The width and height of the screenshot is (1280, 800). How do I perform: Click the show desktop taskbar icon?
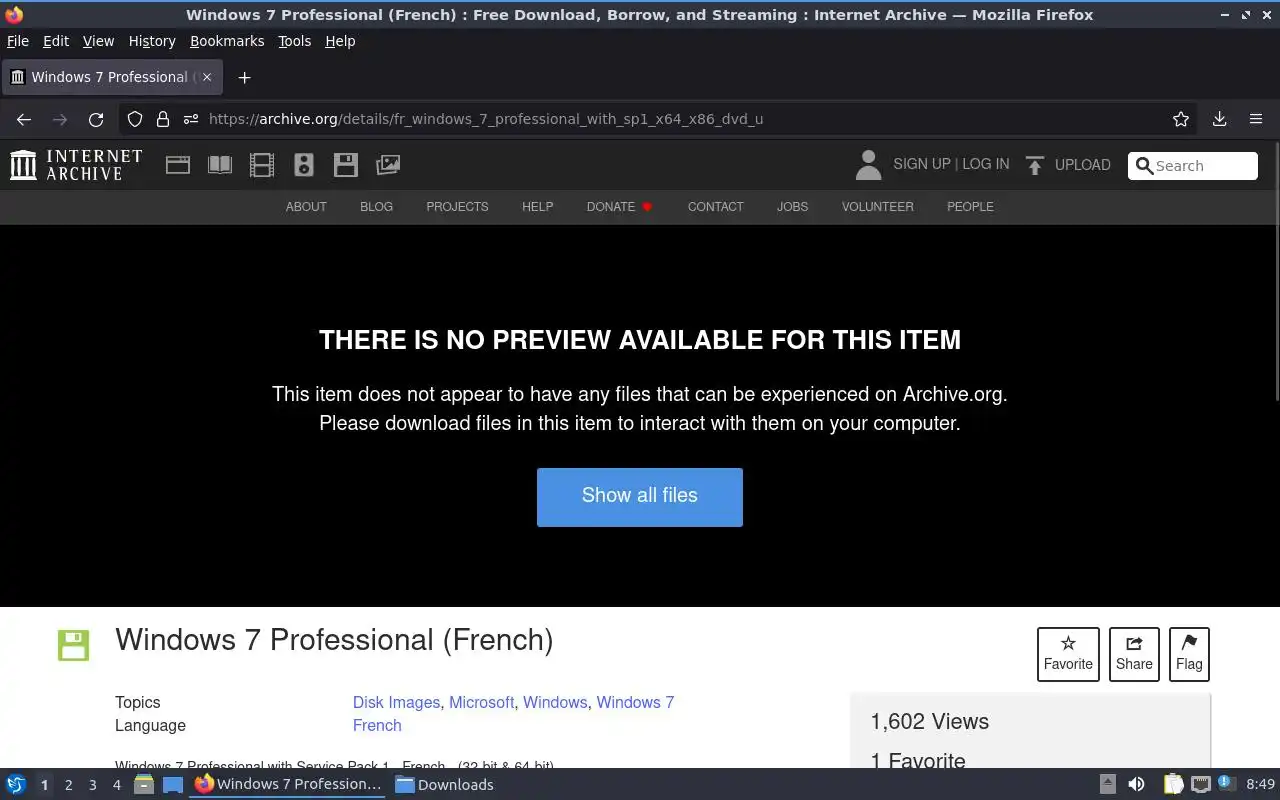click(x=173, y=784)
